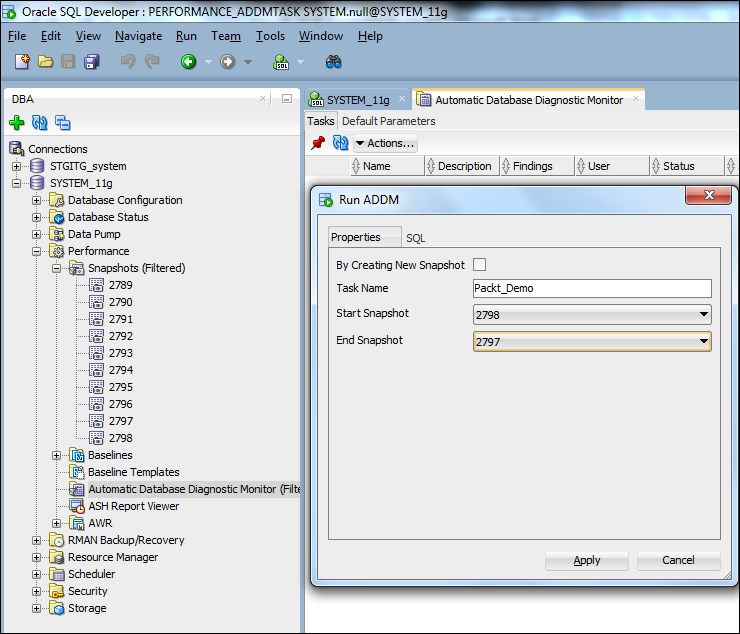Expand the Storage node
This screenshot has width=740, height=634.
coord(36,608)
